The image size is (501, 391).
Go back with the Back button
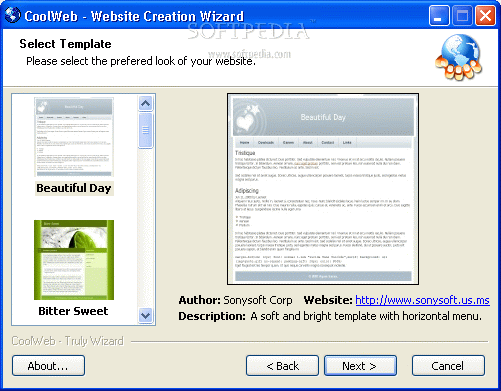point(282,366)
